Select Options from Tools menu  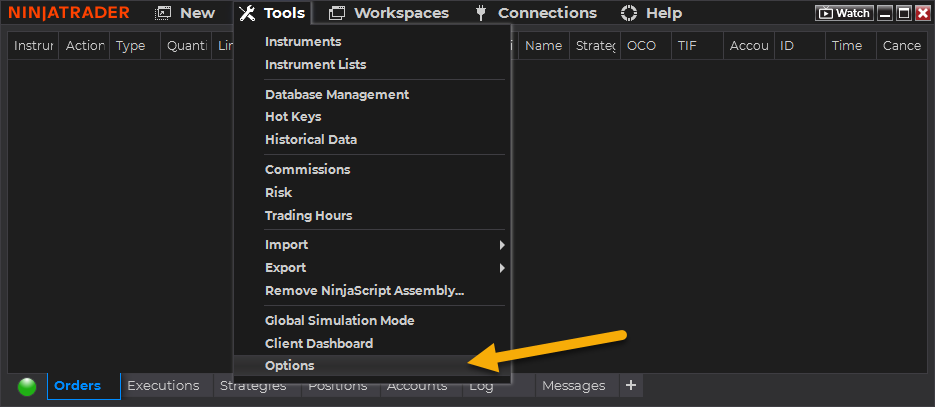(x=289, y=366)
